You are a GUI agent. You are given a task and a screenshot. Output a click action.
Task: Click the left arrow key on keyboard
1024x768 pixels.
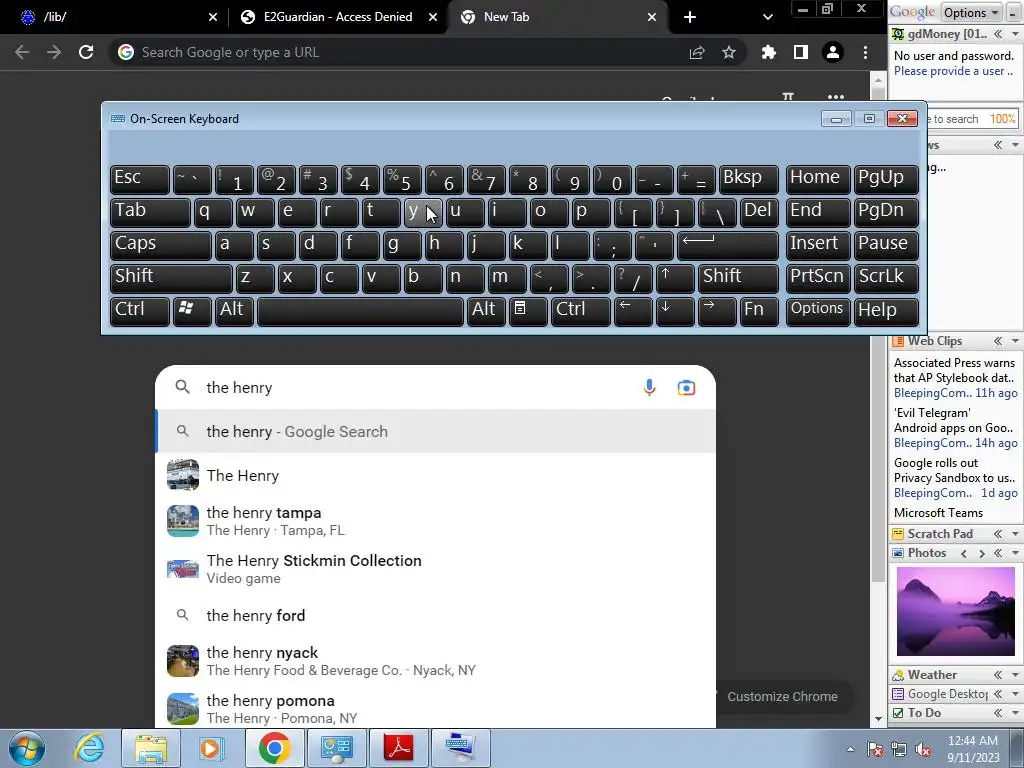[633, 312]
